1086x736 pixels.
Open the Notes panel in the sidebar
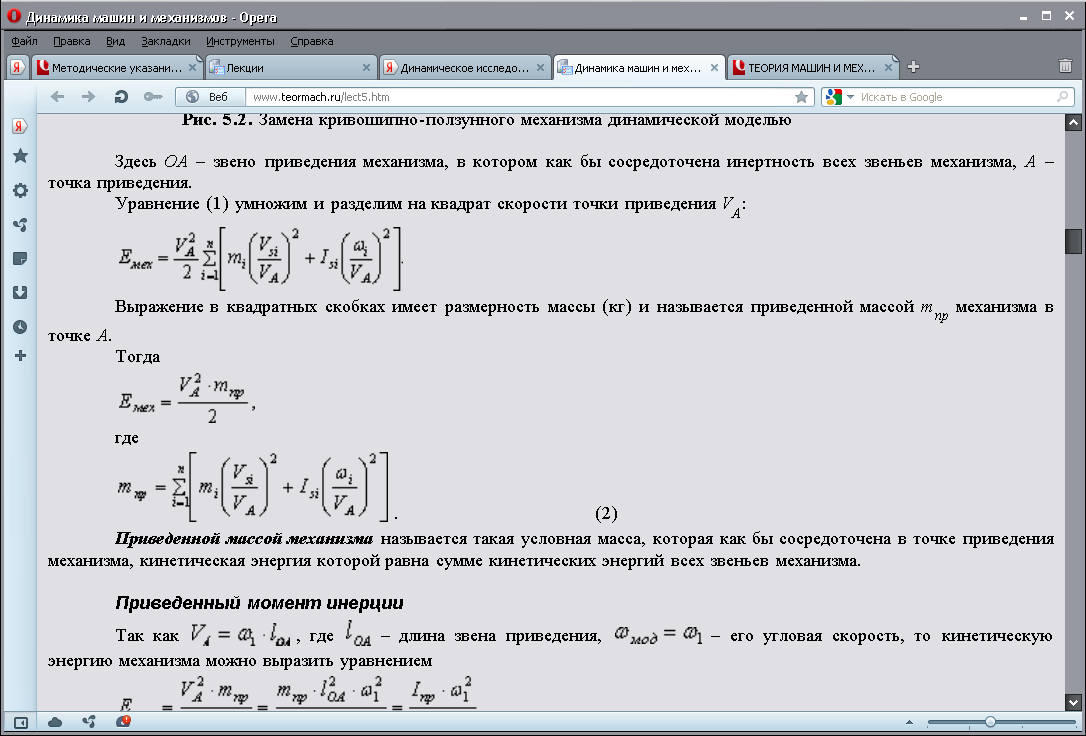point(20,259)
